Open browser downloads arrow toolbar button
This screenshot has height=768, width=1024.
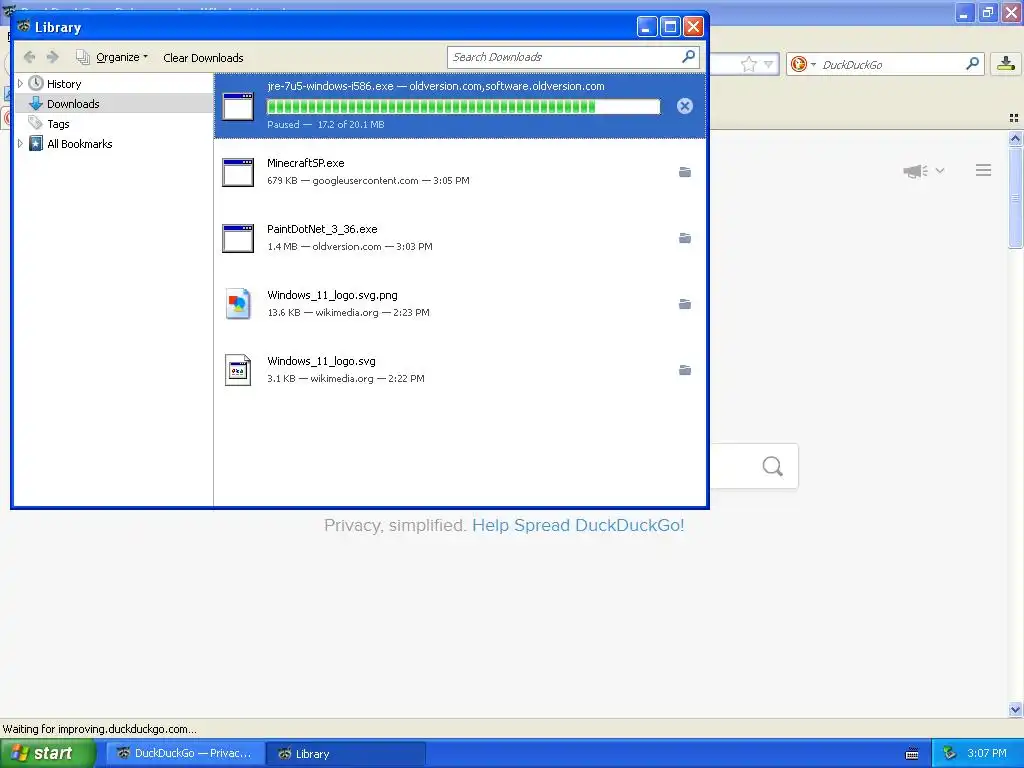pos(1006,63)
